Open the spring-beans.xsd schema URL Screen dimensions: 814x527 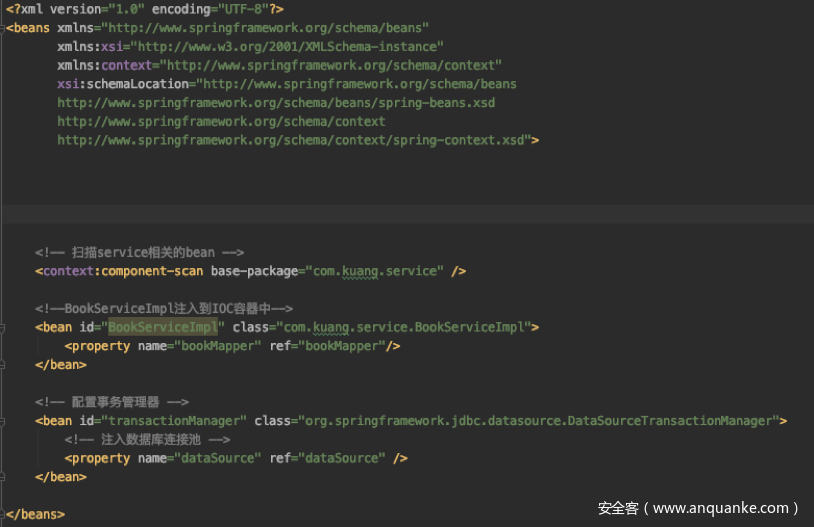pyautogui.click(x=276, y=103)
